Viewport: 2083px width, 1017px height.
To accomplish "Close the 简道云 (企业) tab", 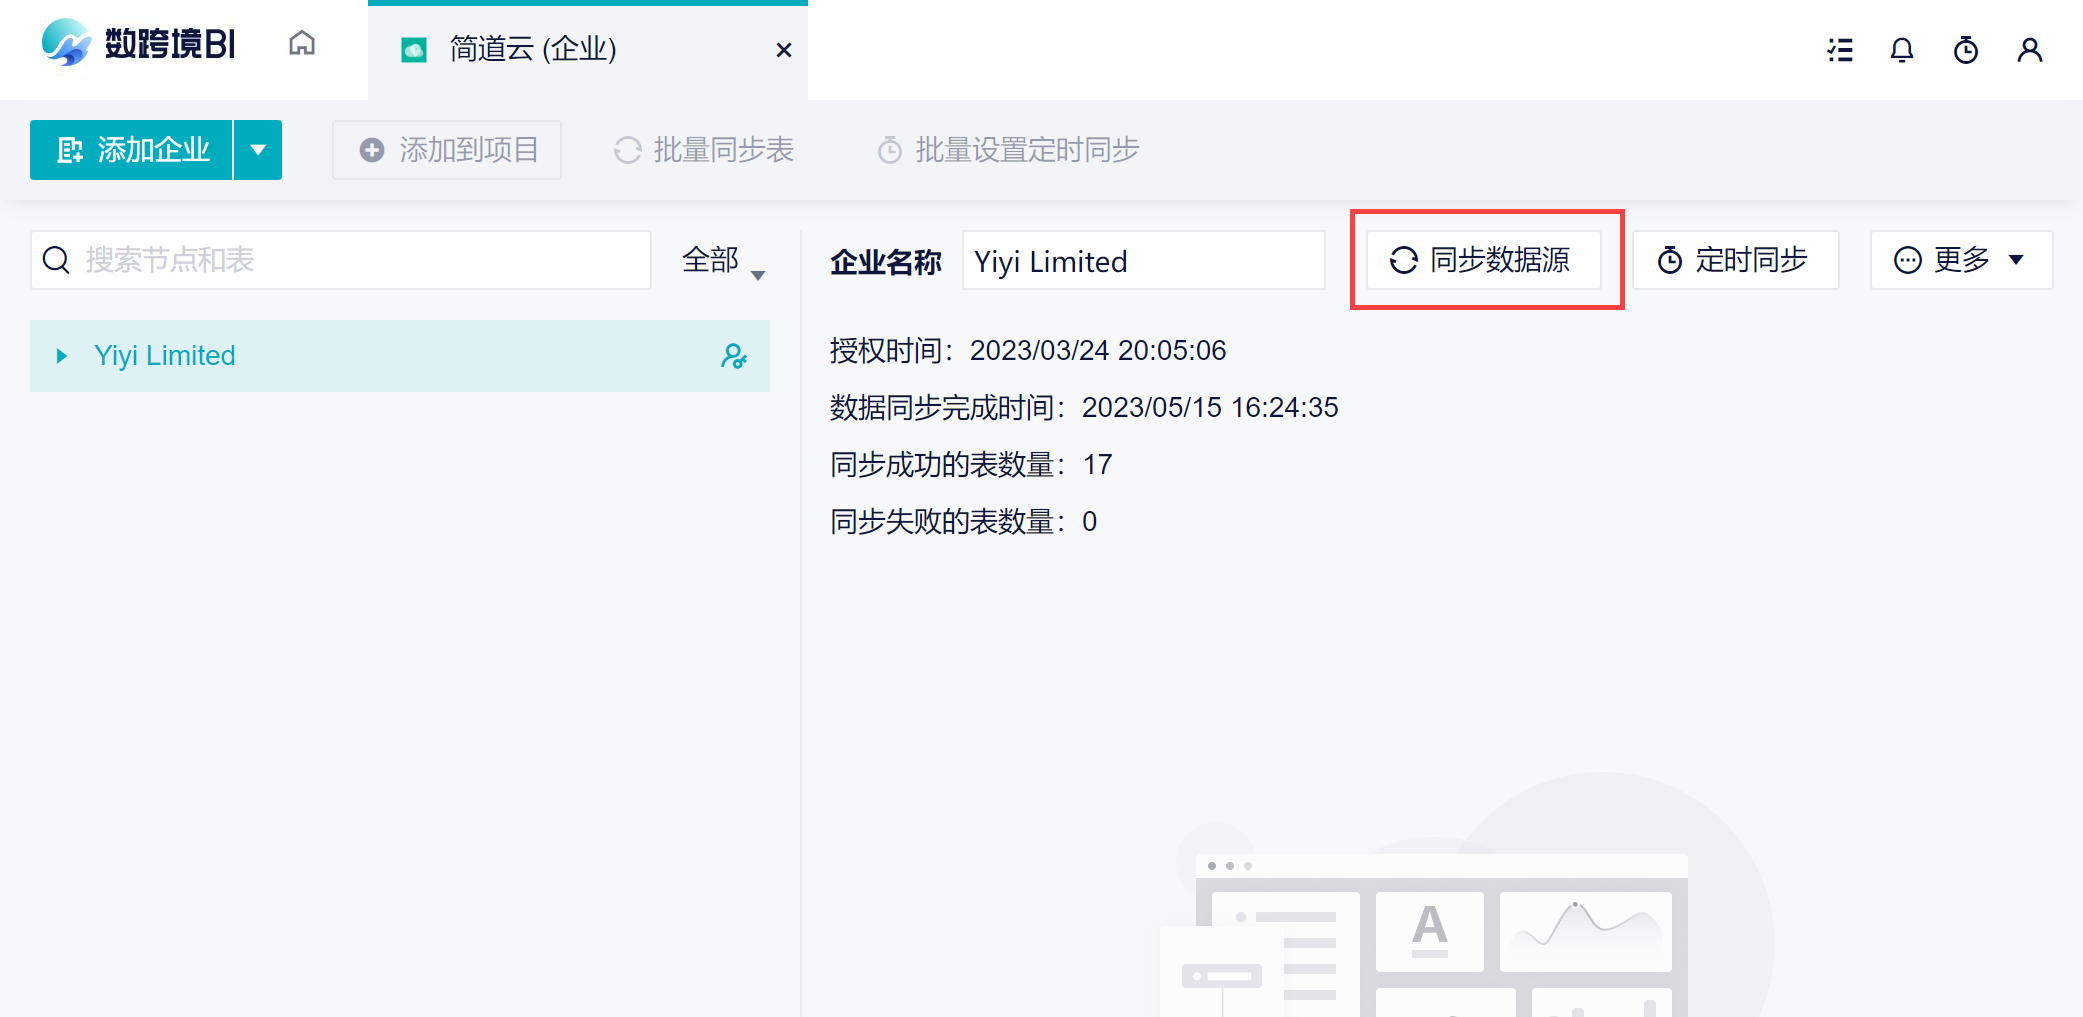I will (x=784, y=50).
